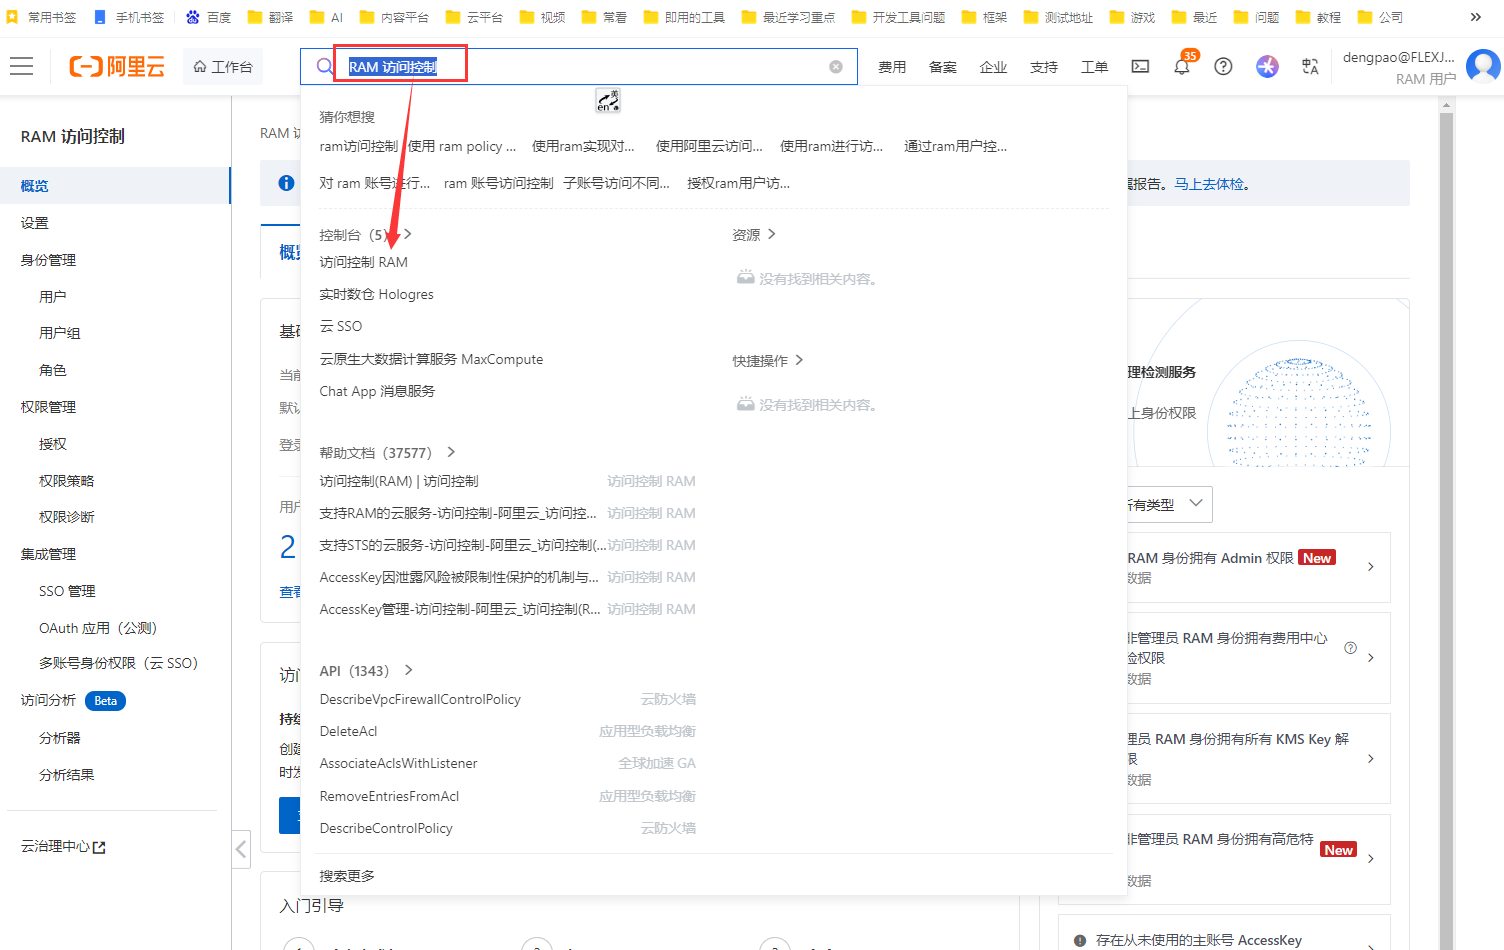Viewport: 1504px width, 950px height.
Task: Open the 常用书签 bookmark folder
Action: pos(41,17)
